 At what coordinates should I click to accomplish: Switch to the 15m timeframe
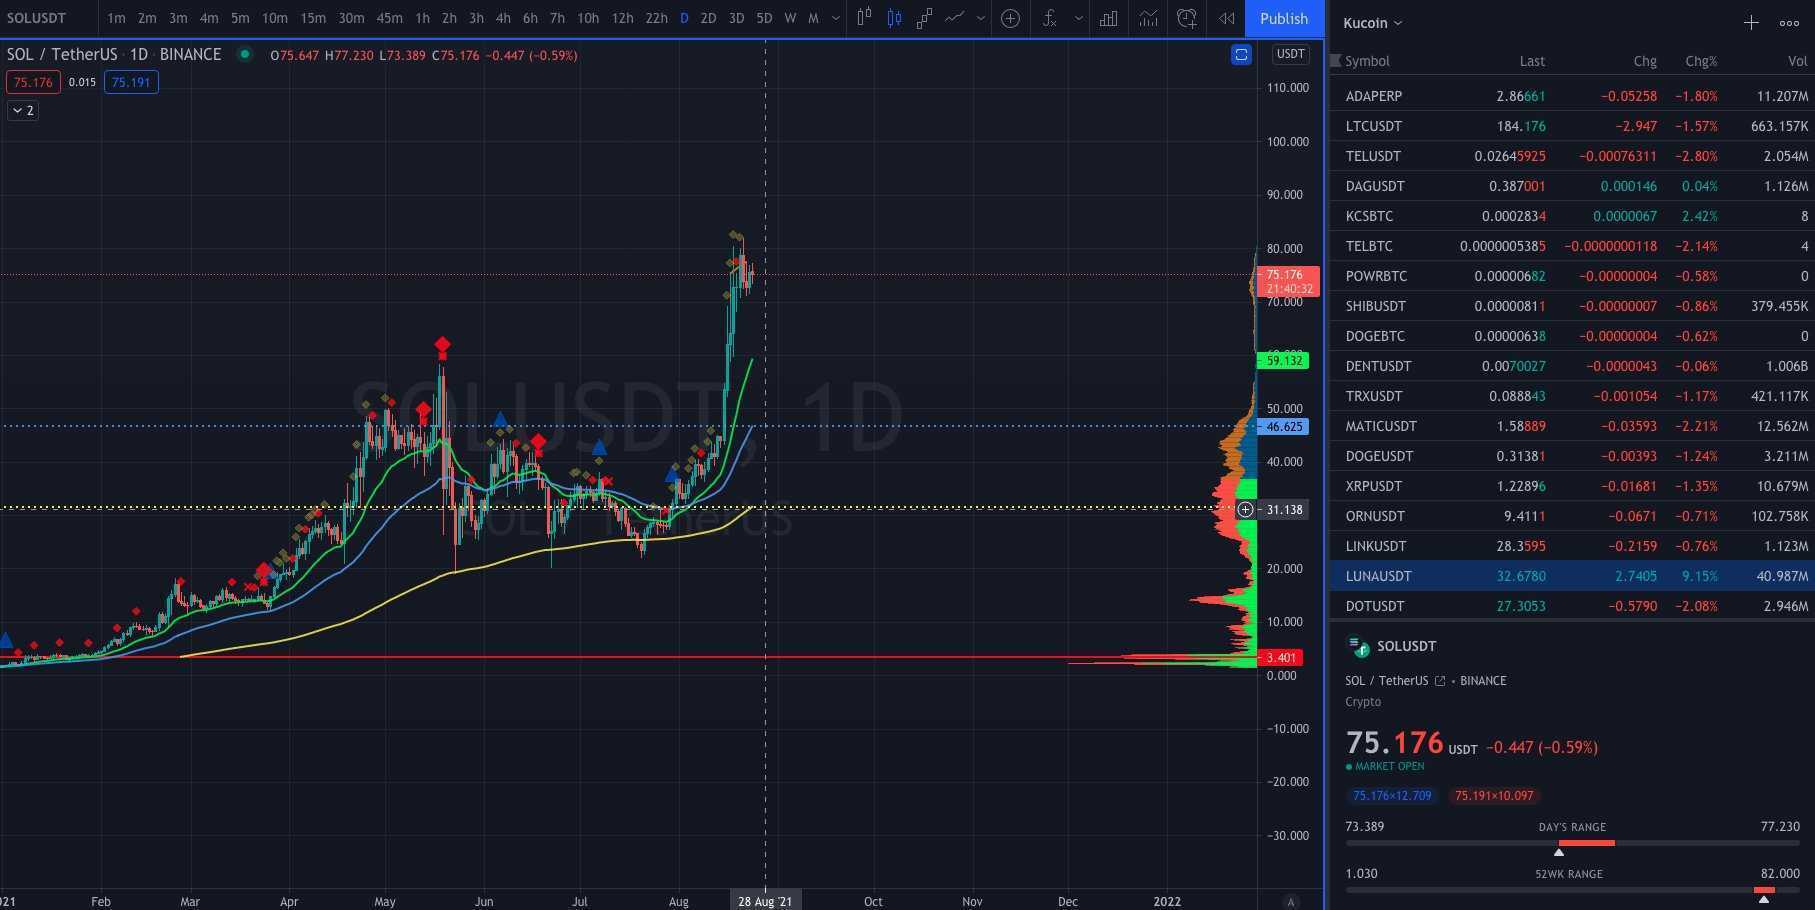(x=313, y=18)
